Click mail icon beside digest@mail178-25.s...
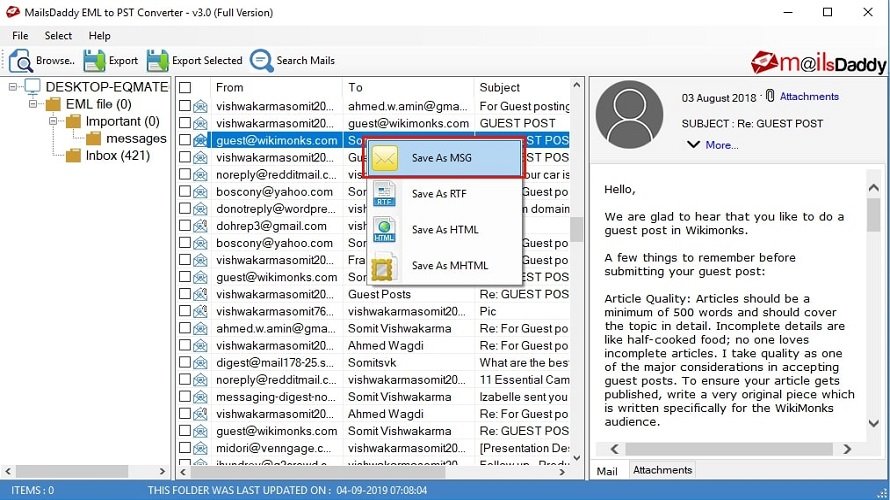Screen dimensions: 890x500 [x=200, y=363]
